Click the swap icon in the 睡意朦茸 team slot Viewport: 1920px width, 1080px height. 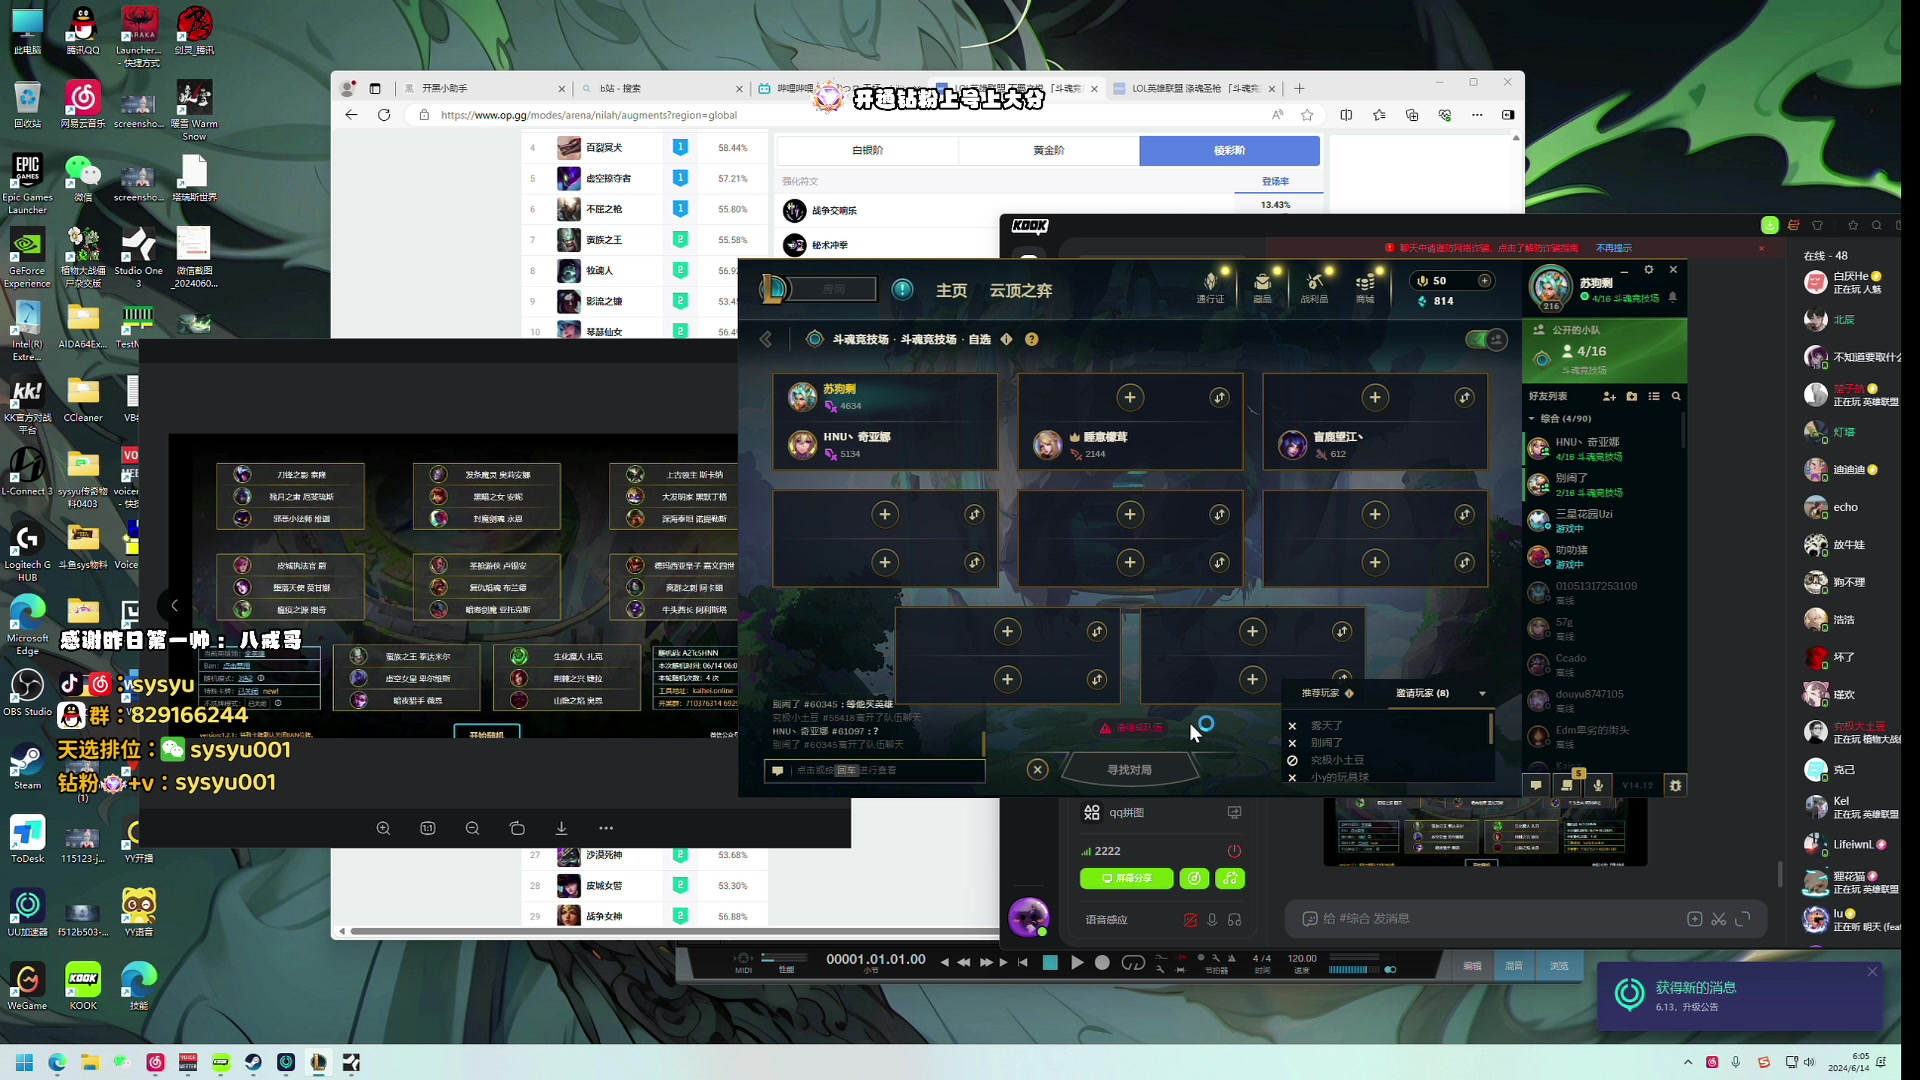1219,397
